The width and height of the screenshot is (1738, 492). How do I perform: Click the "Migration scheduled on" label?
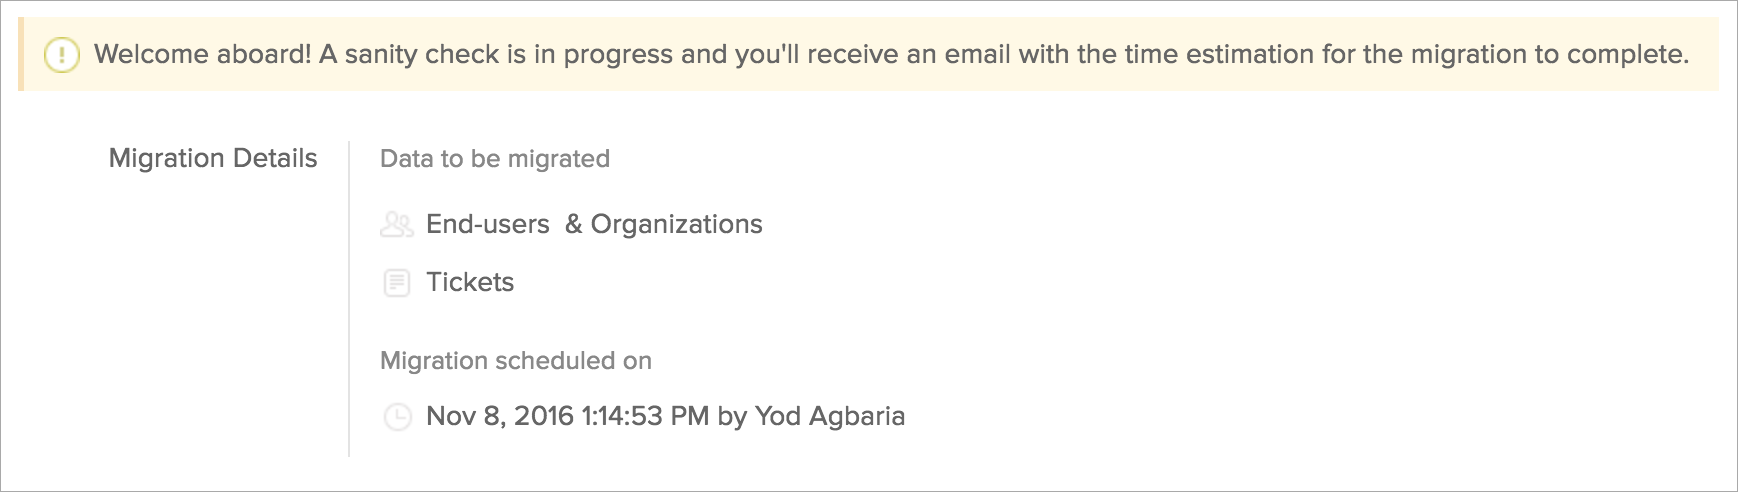pyautogui.click(x=516, y=361)
